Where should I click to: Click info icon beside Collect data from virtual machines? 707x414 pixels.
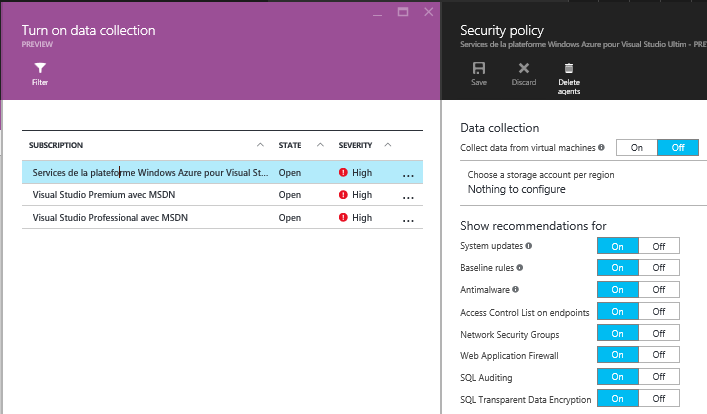tap(601, 148)
